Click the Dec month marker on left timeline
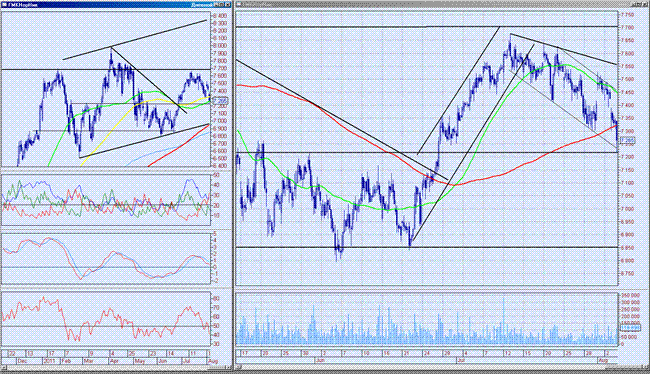This screenshot has height=374, width=650. 22,361
